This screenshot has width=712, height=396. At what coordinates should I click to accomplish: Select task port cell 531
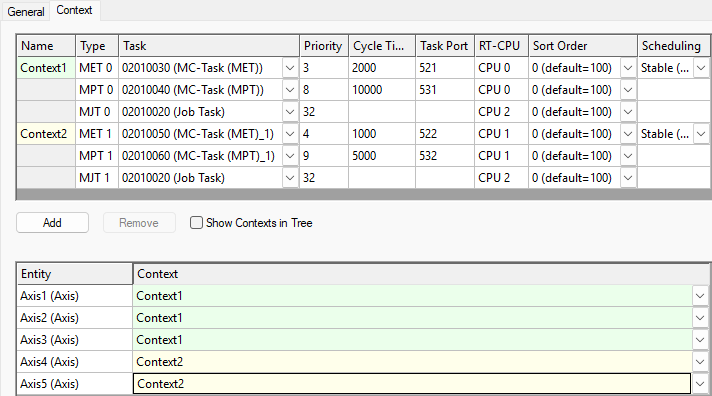445,90
